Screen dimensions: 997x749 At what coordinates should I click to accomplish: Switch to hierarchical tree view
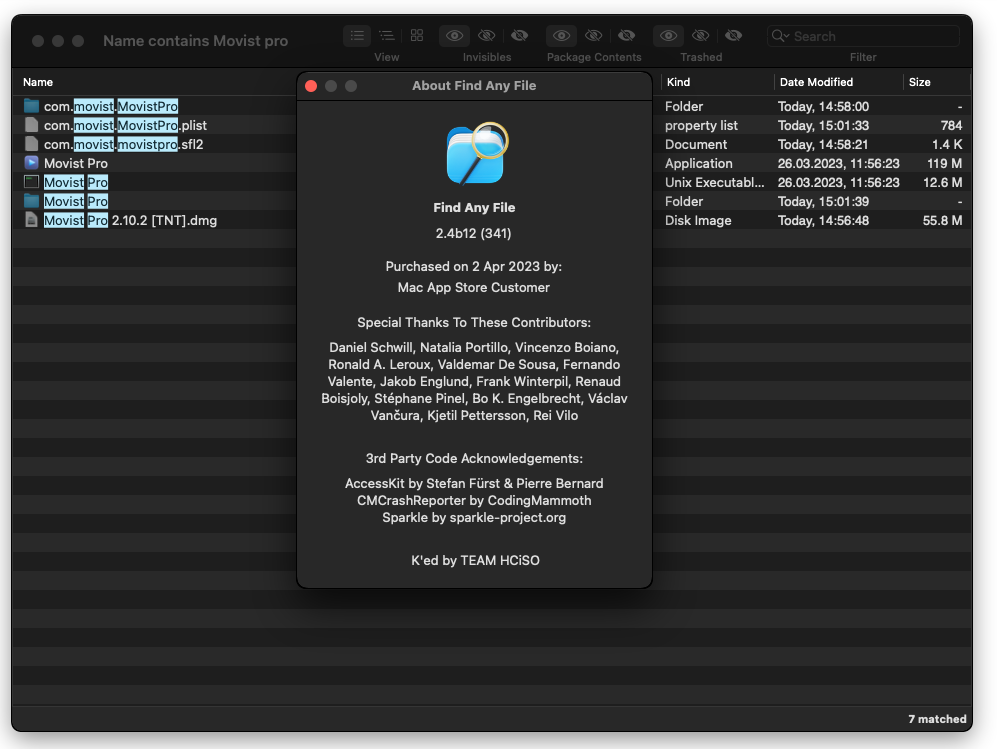pyautogui.click(x=386, y=36)
